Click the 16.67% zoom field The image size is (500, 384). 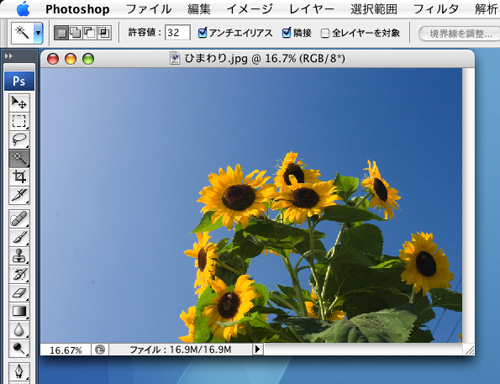pyautogui.click(x=65, y=350)
